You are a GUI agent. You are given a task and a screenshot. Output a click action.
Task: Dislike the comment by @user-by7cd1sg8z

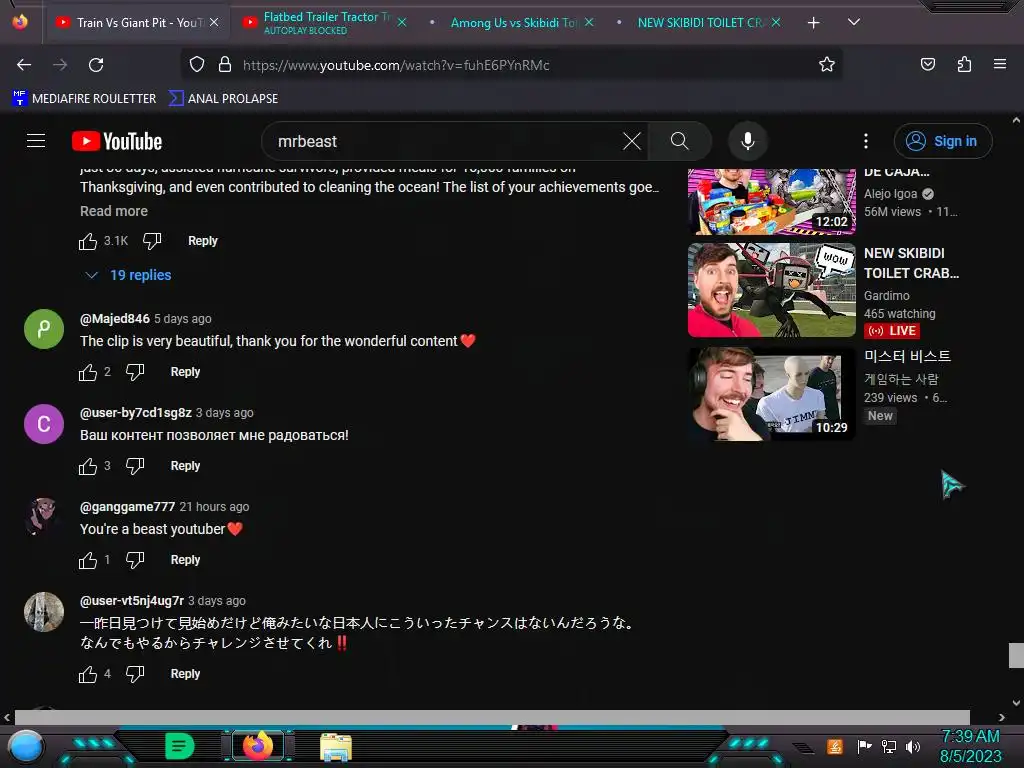point(135,466)
